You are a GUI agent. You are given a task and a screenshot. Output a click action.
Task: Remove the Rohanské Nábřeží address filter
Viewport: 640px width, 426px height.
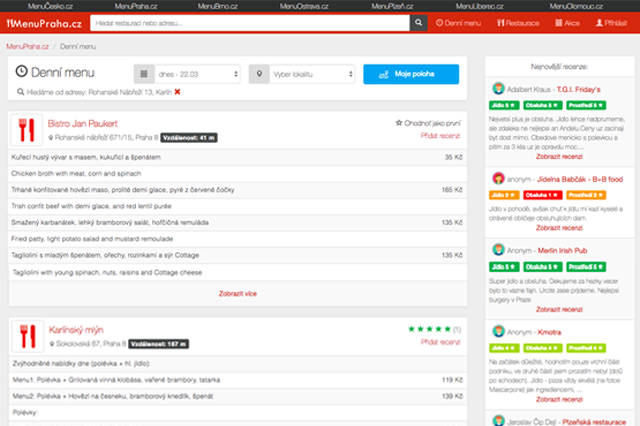(x=177, y=93)
